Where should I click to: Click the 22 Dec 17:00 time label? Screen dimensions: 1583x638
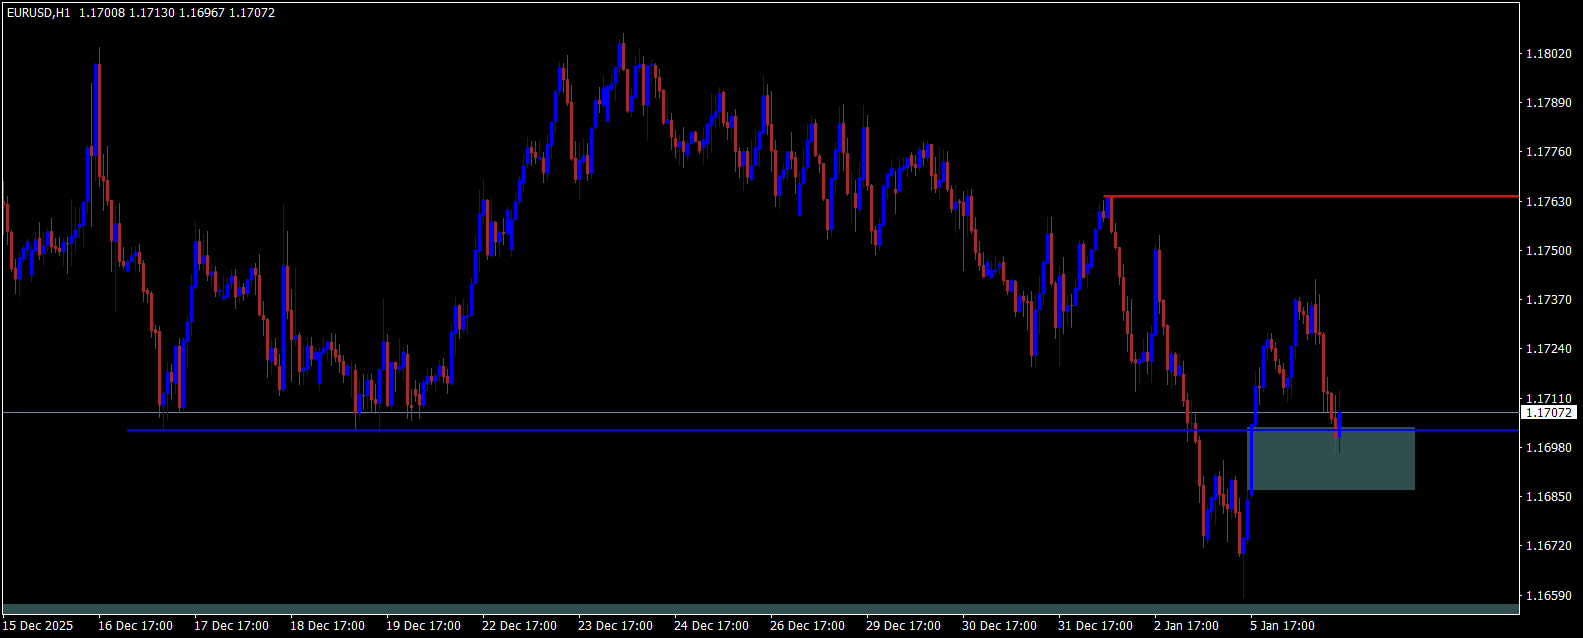point(519,626)
